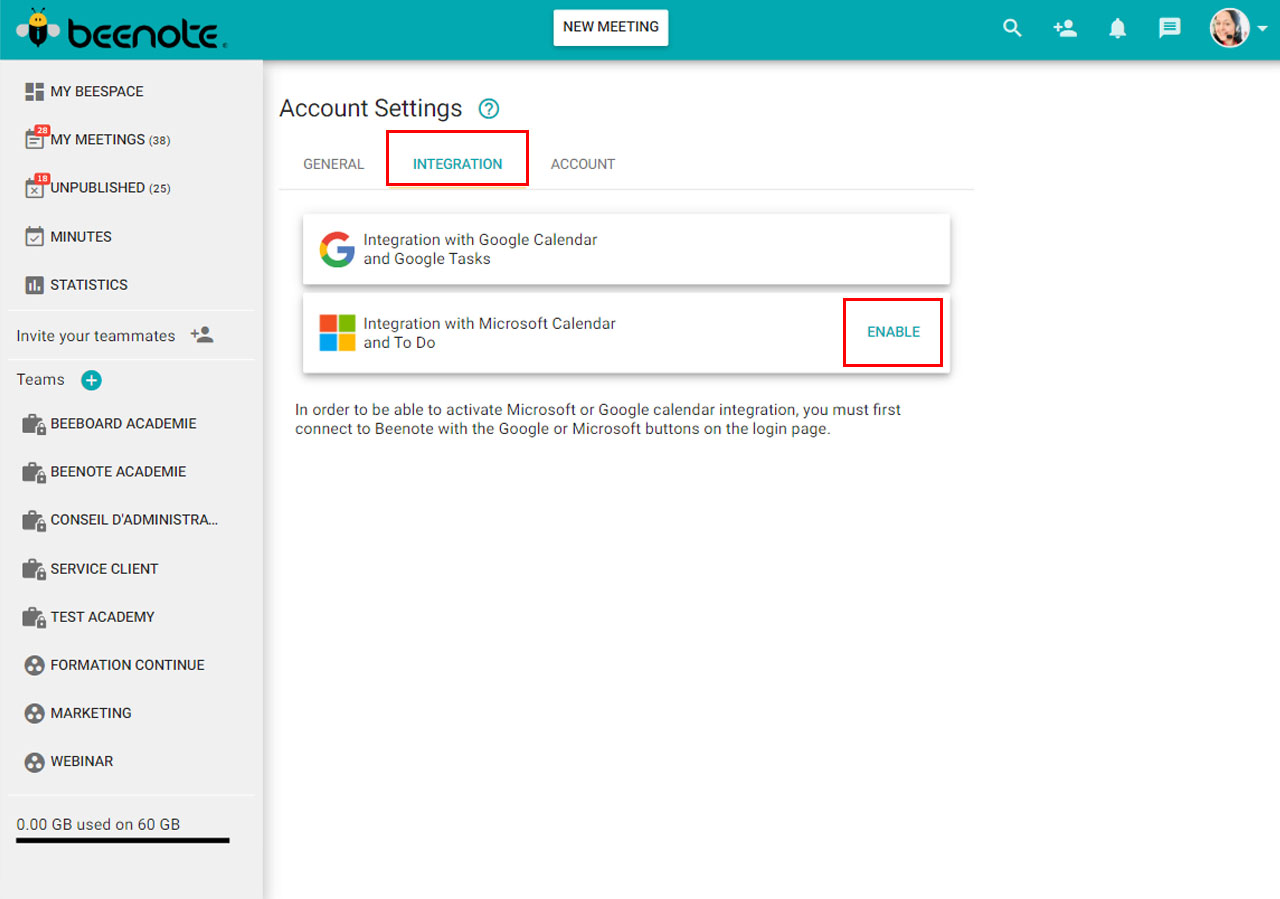Click the Account Settings title
Viewport: 1280px width, 899px height.
click(x=371, y=109)
